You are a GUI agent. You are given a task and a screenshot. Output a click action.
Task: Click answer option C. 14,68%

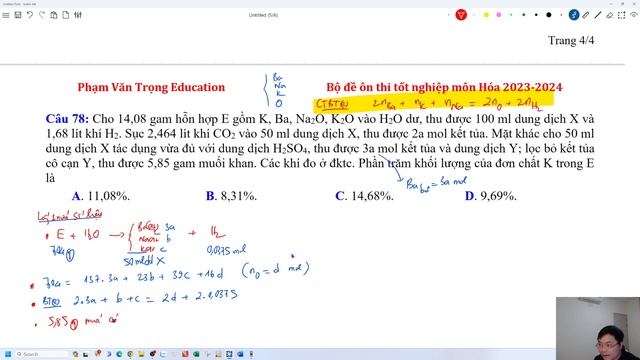[364, 196]
